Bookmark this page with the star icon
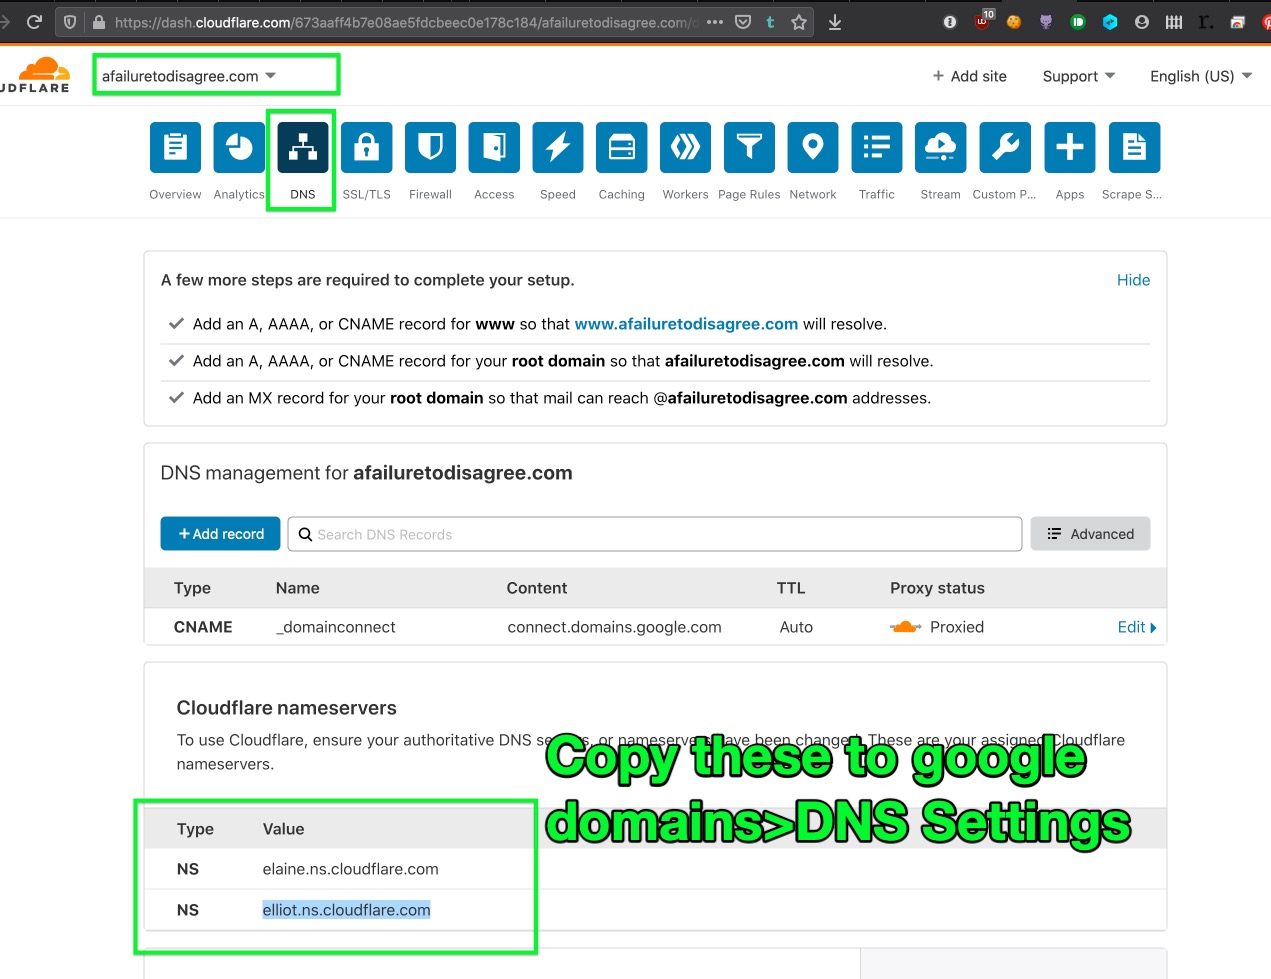The image size is (1271, 979). coord(799,22)
